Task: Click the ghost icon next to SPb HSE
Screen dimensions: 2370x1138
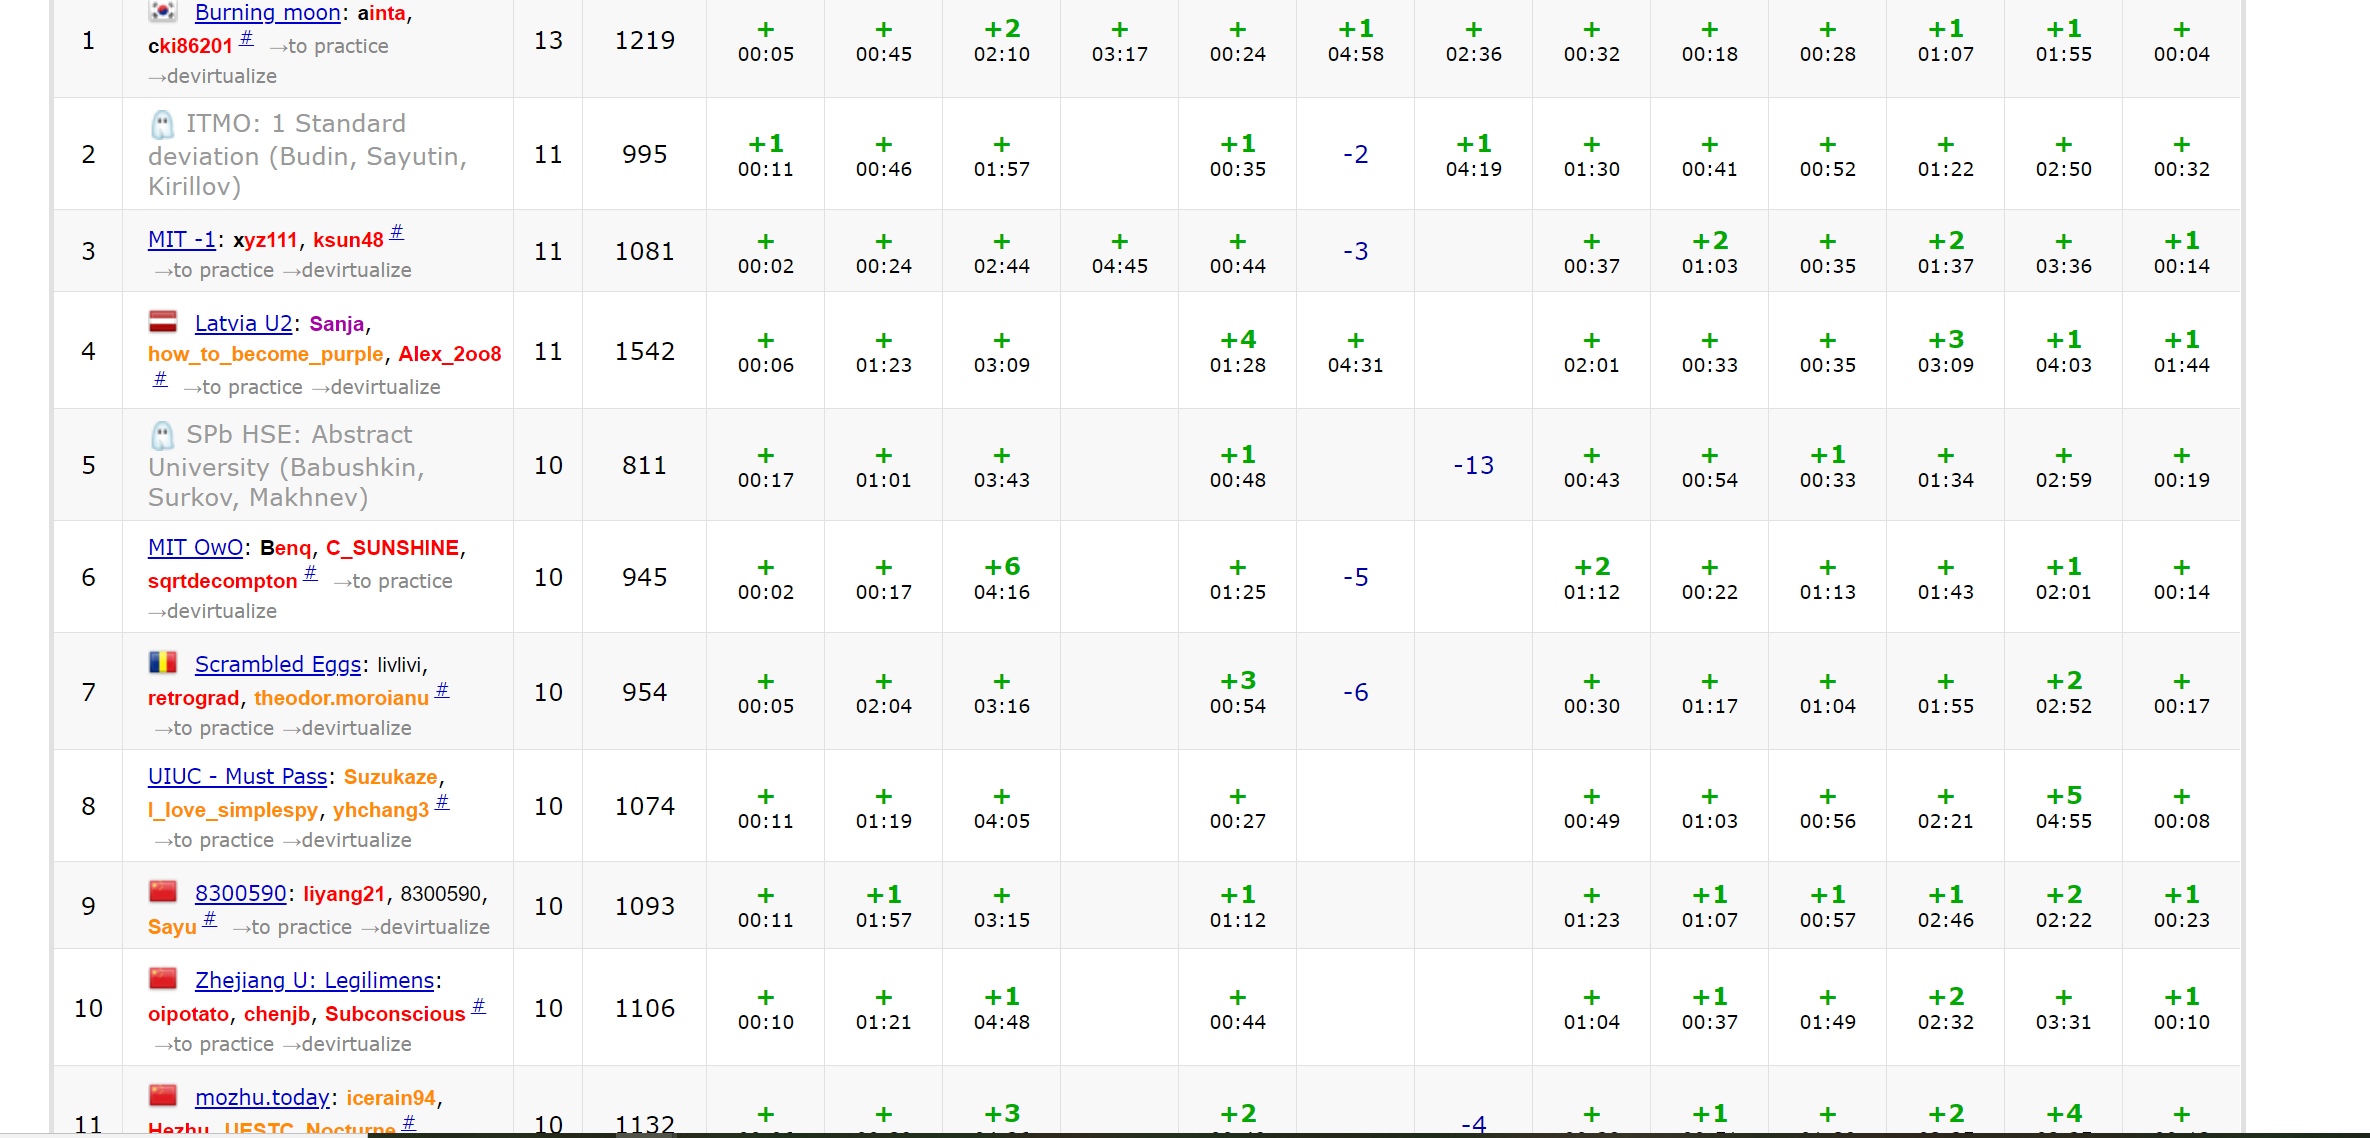Action: tap(162, 436)
